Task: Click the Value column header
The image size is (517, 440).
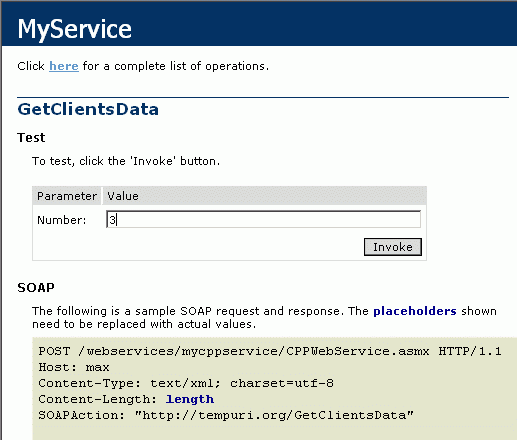Action: coord(123,196)
